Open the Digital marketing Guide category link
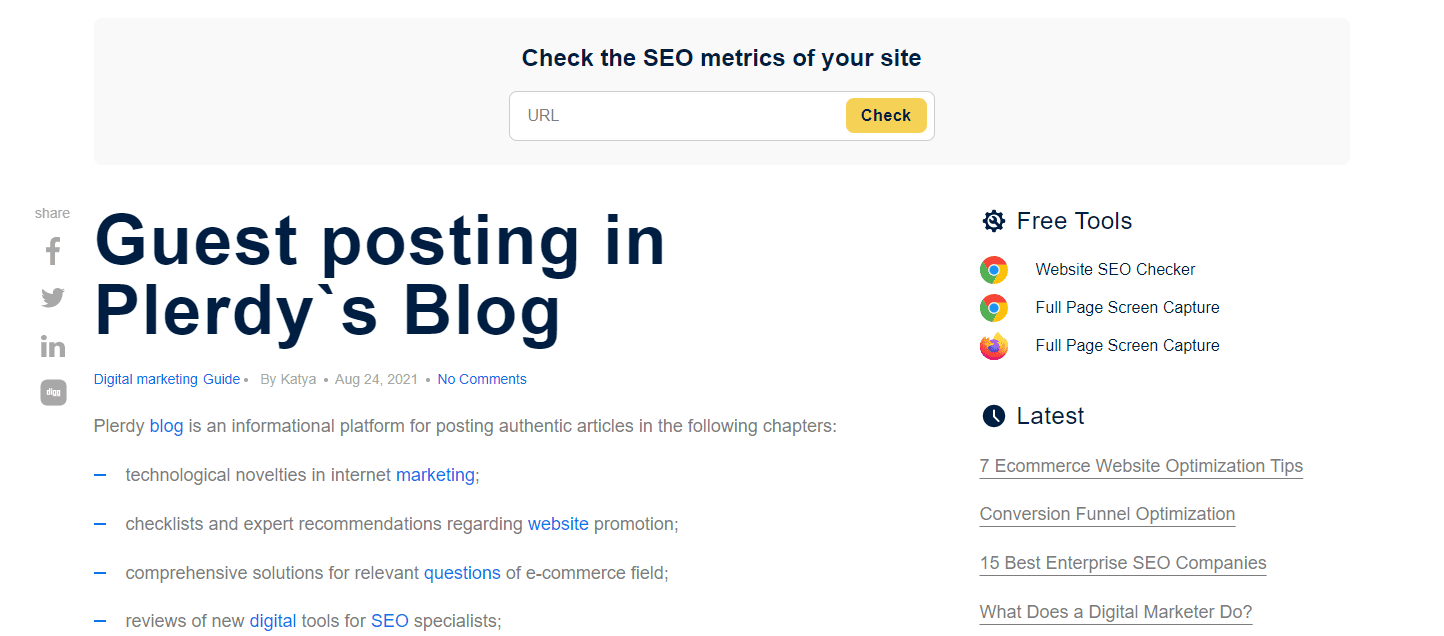 click(x=167, y=379)
